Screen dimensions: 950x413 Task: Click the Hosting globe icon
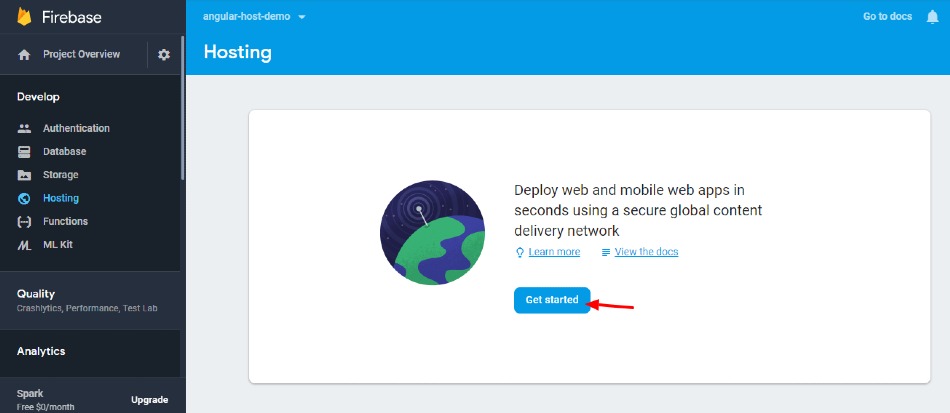tap(24, 198)
